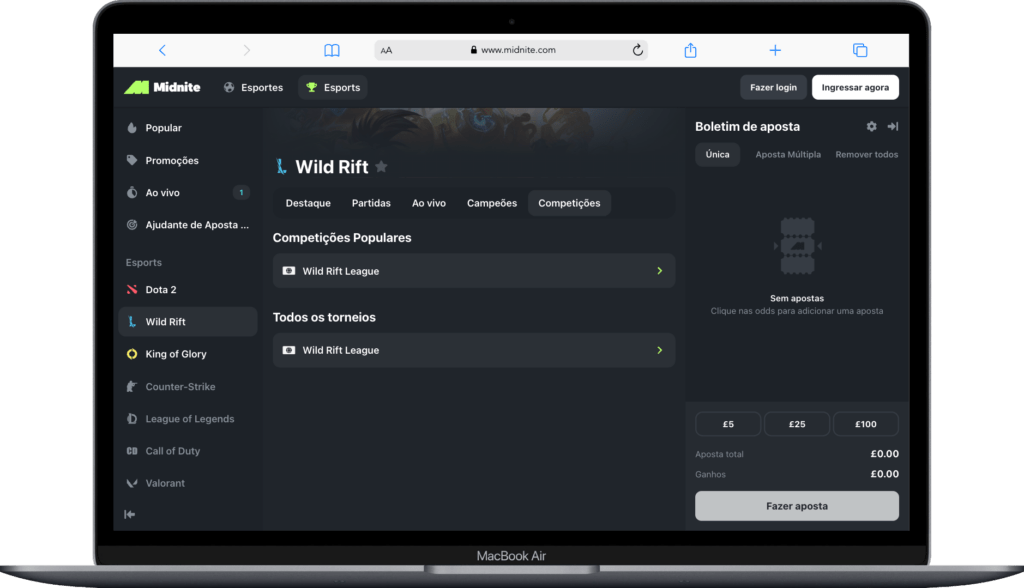Open Ajudante de Aposta in the sidebar
This screenshot has width=1024, height=588.
pyautogui.click(x=188, y=225)
